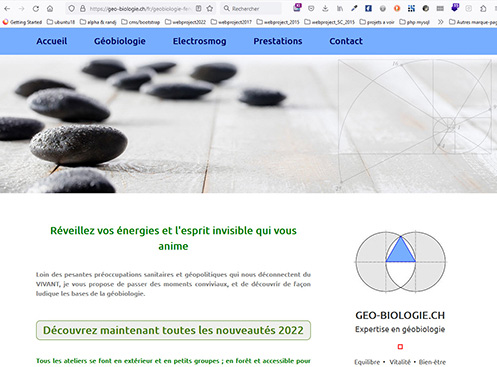Open the Autres marque-pages folder
This screenshot has height=367, width=497.
pyautogui.click(x=473, y=22)
